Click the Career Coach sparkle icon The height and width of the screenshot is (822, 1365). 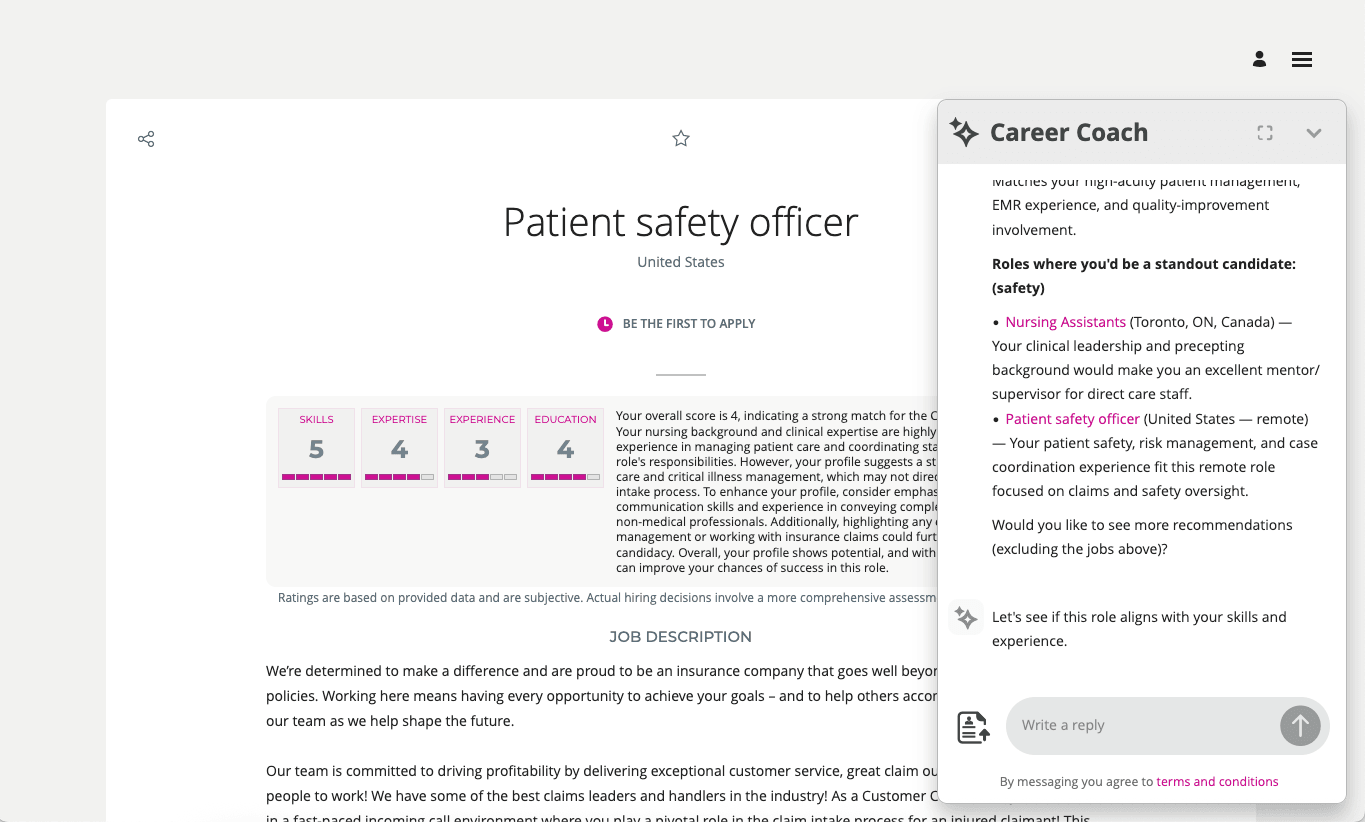click(964, 132)
